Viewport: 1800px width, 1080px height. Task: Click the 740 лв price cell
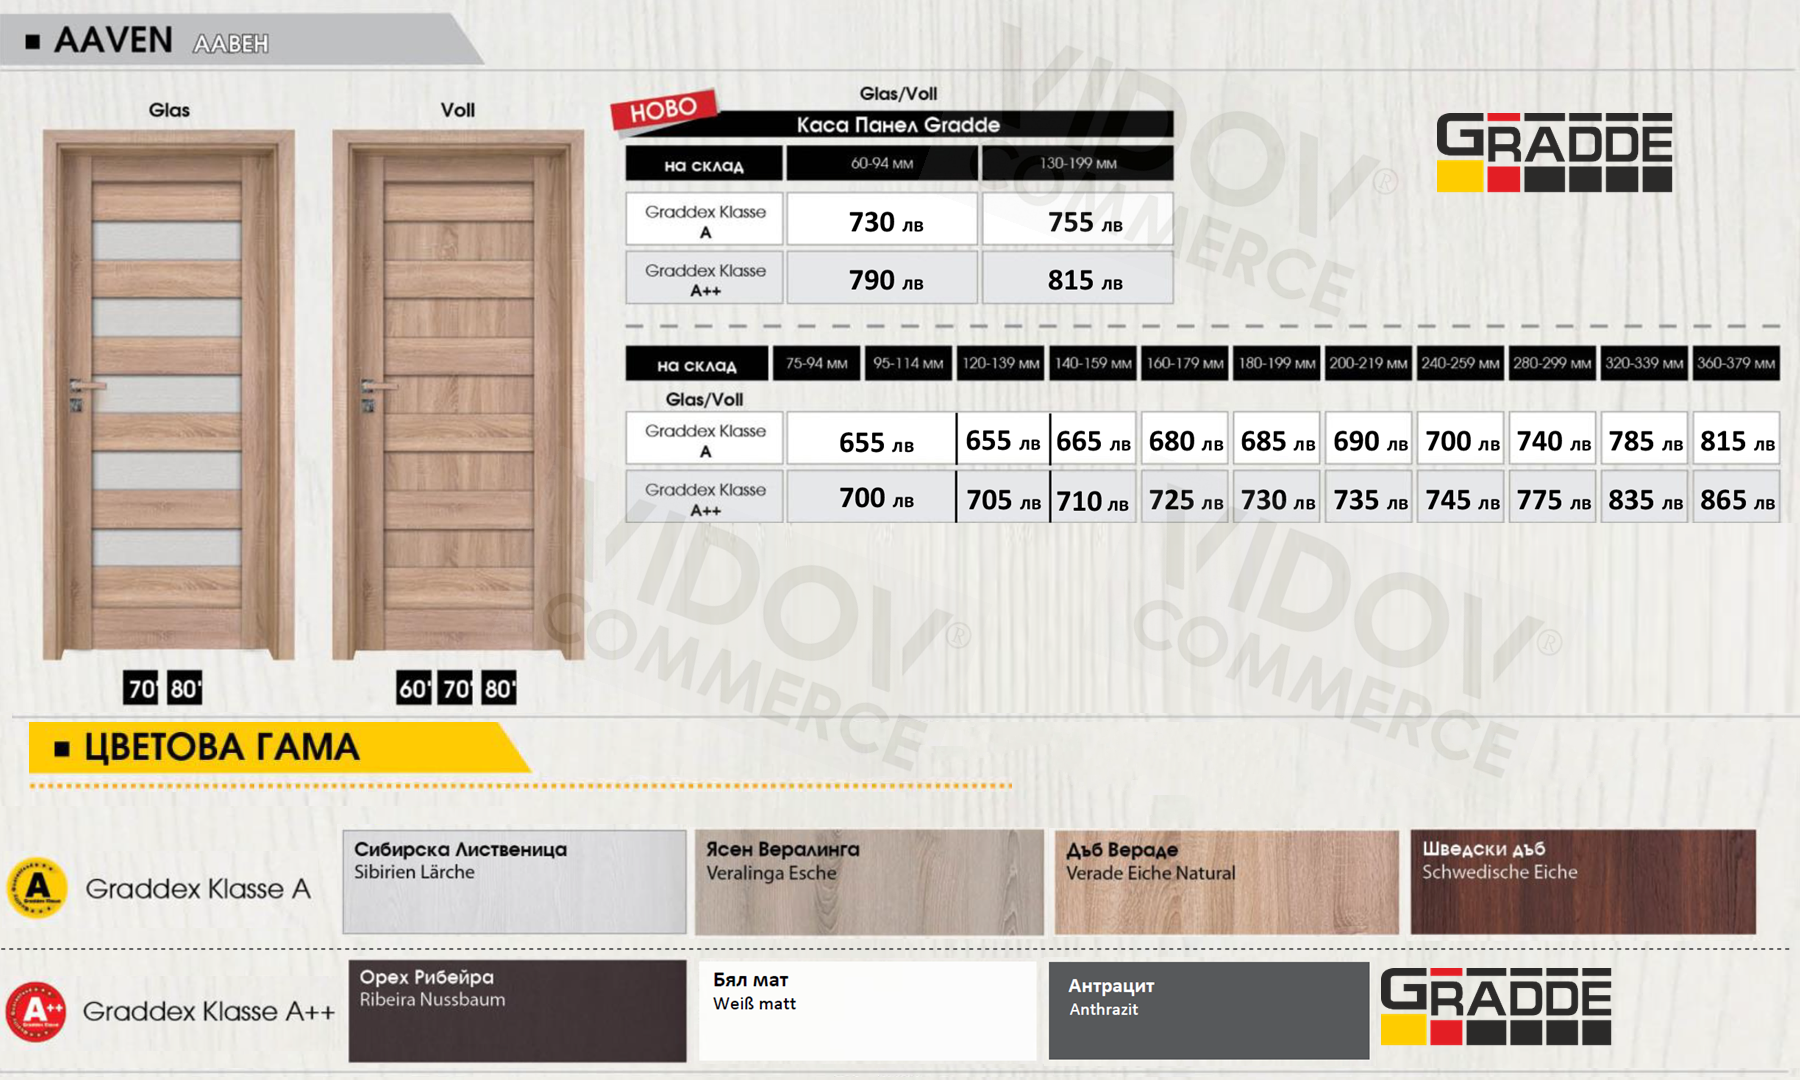click(x=1553, y=439)
